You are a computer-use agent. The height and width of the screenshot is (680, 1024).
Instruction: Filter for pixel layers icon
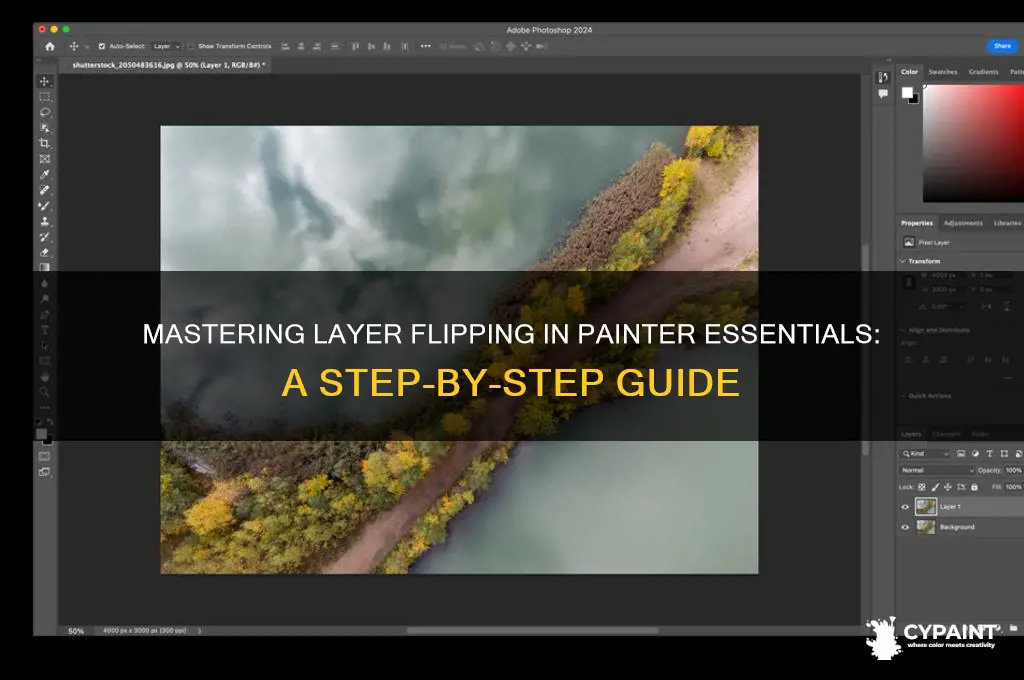click(961, 453)
